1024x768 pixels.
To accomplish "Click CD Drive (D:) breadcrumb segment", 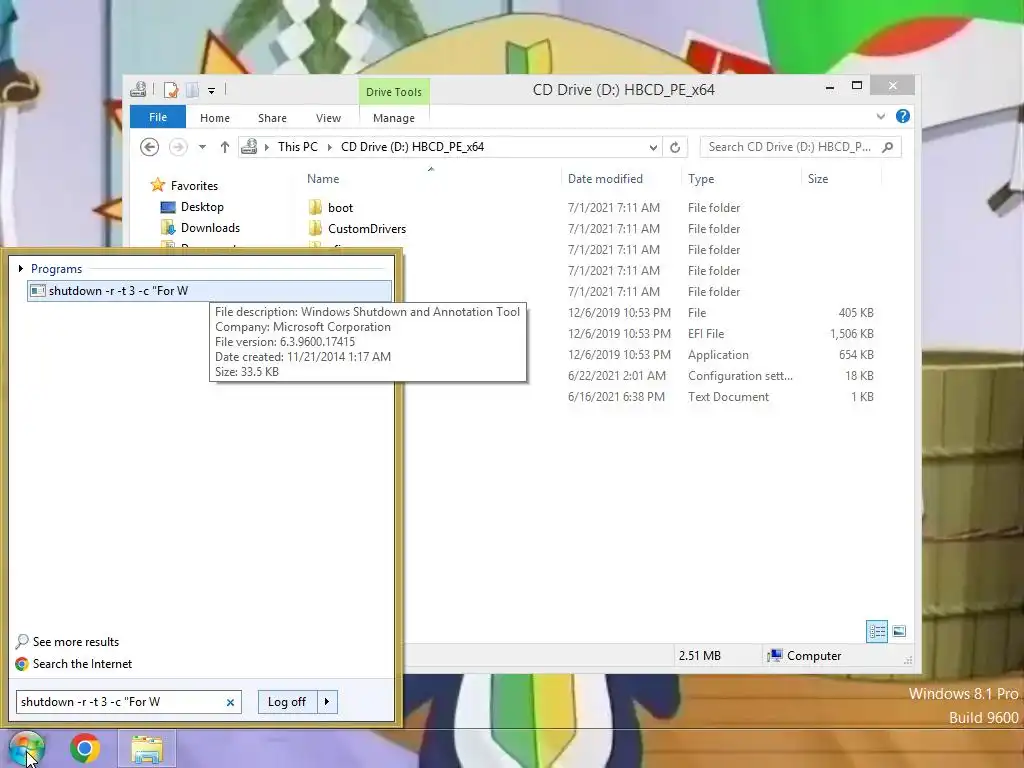I will coord(412,147).
